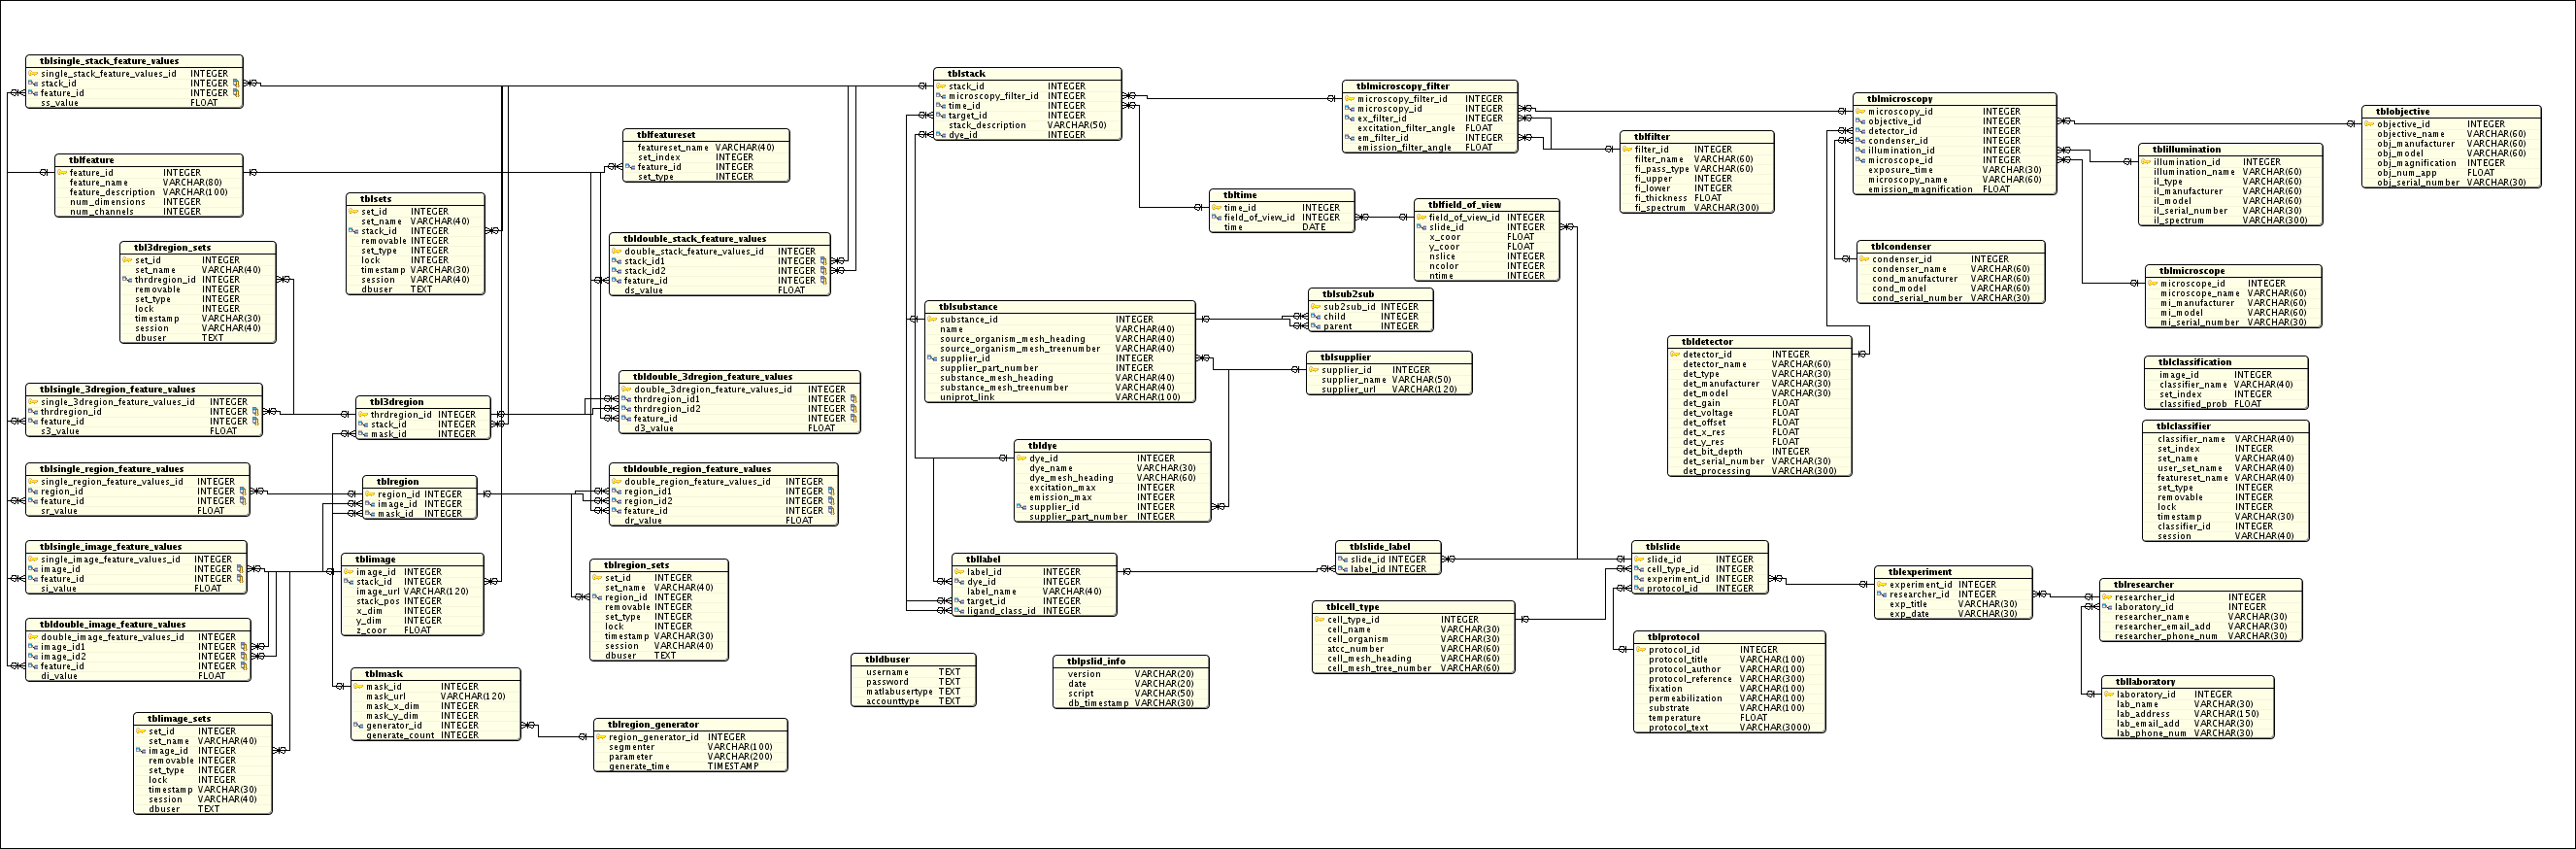Select the tblstack table header
The width and height of the screenshot is (2576, 849).
[x=1028, y=74]
